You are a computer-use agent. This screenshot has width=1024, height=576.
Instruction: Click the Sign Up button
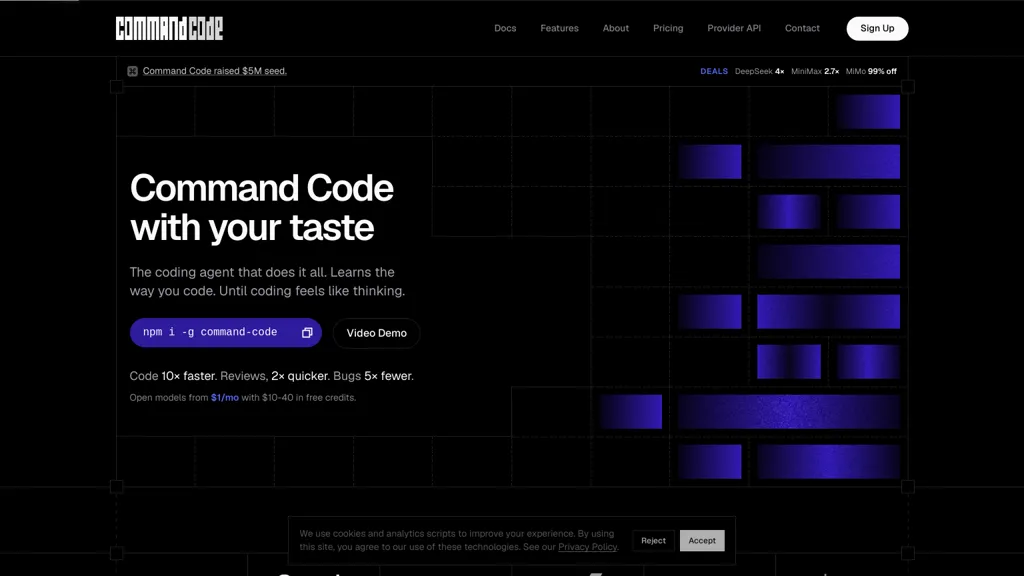coord(877,28)
